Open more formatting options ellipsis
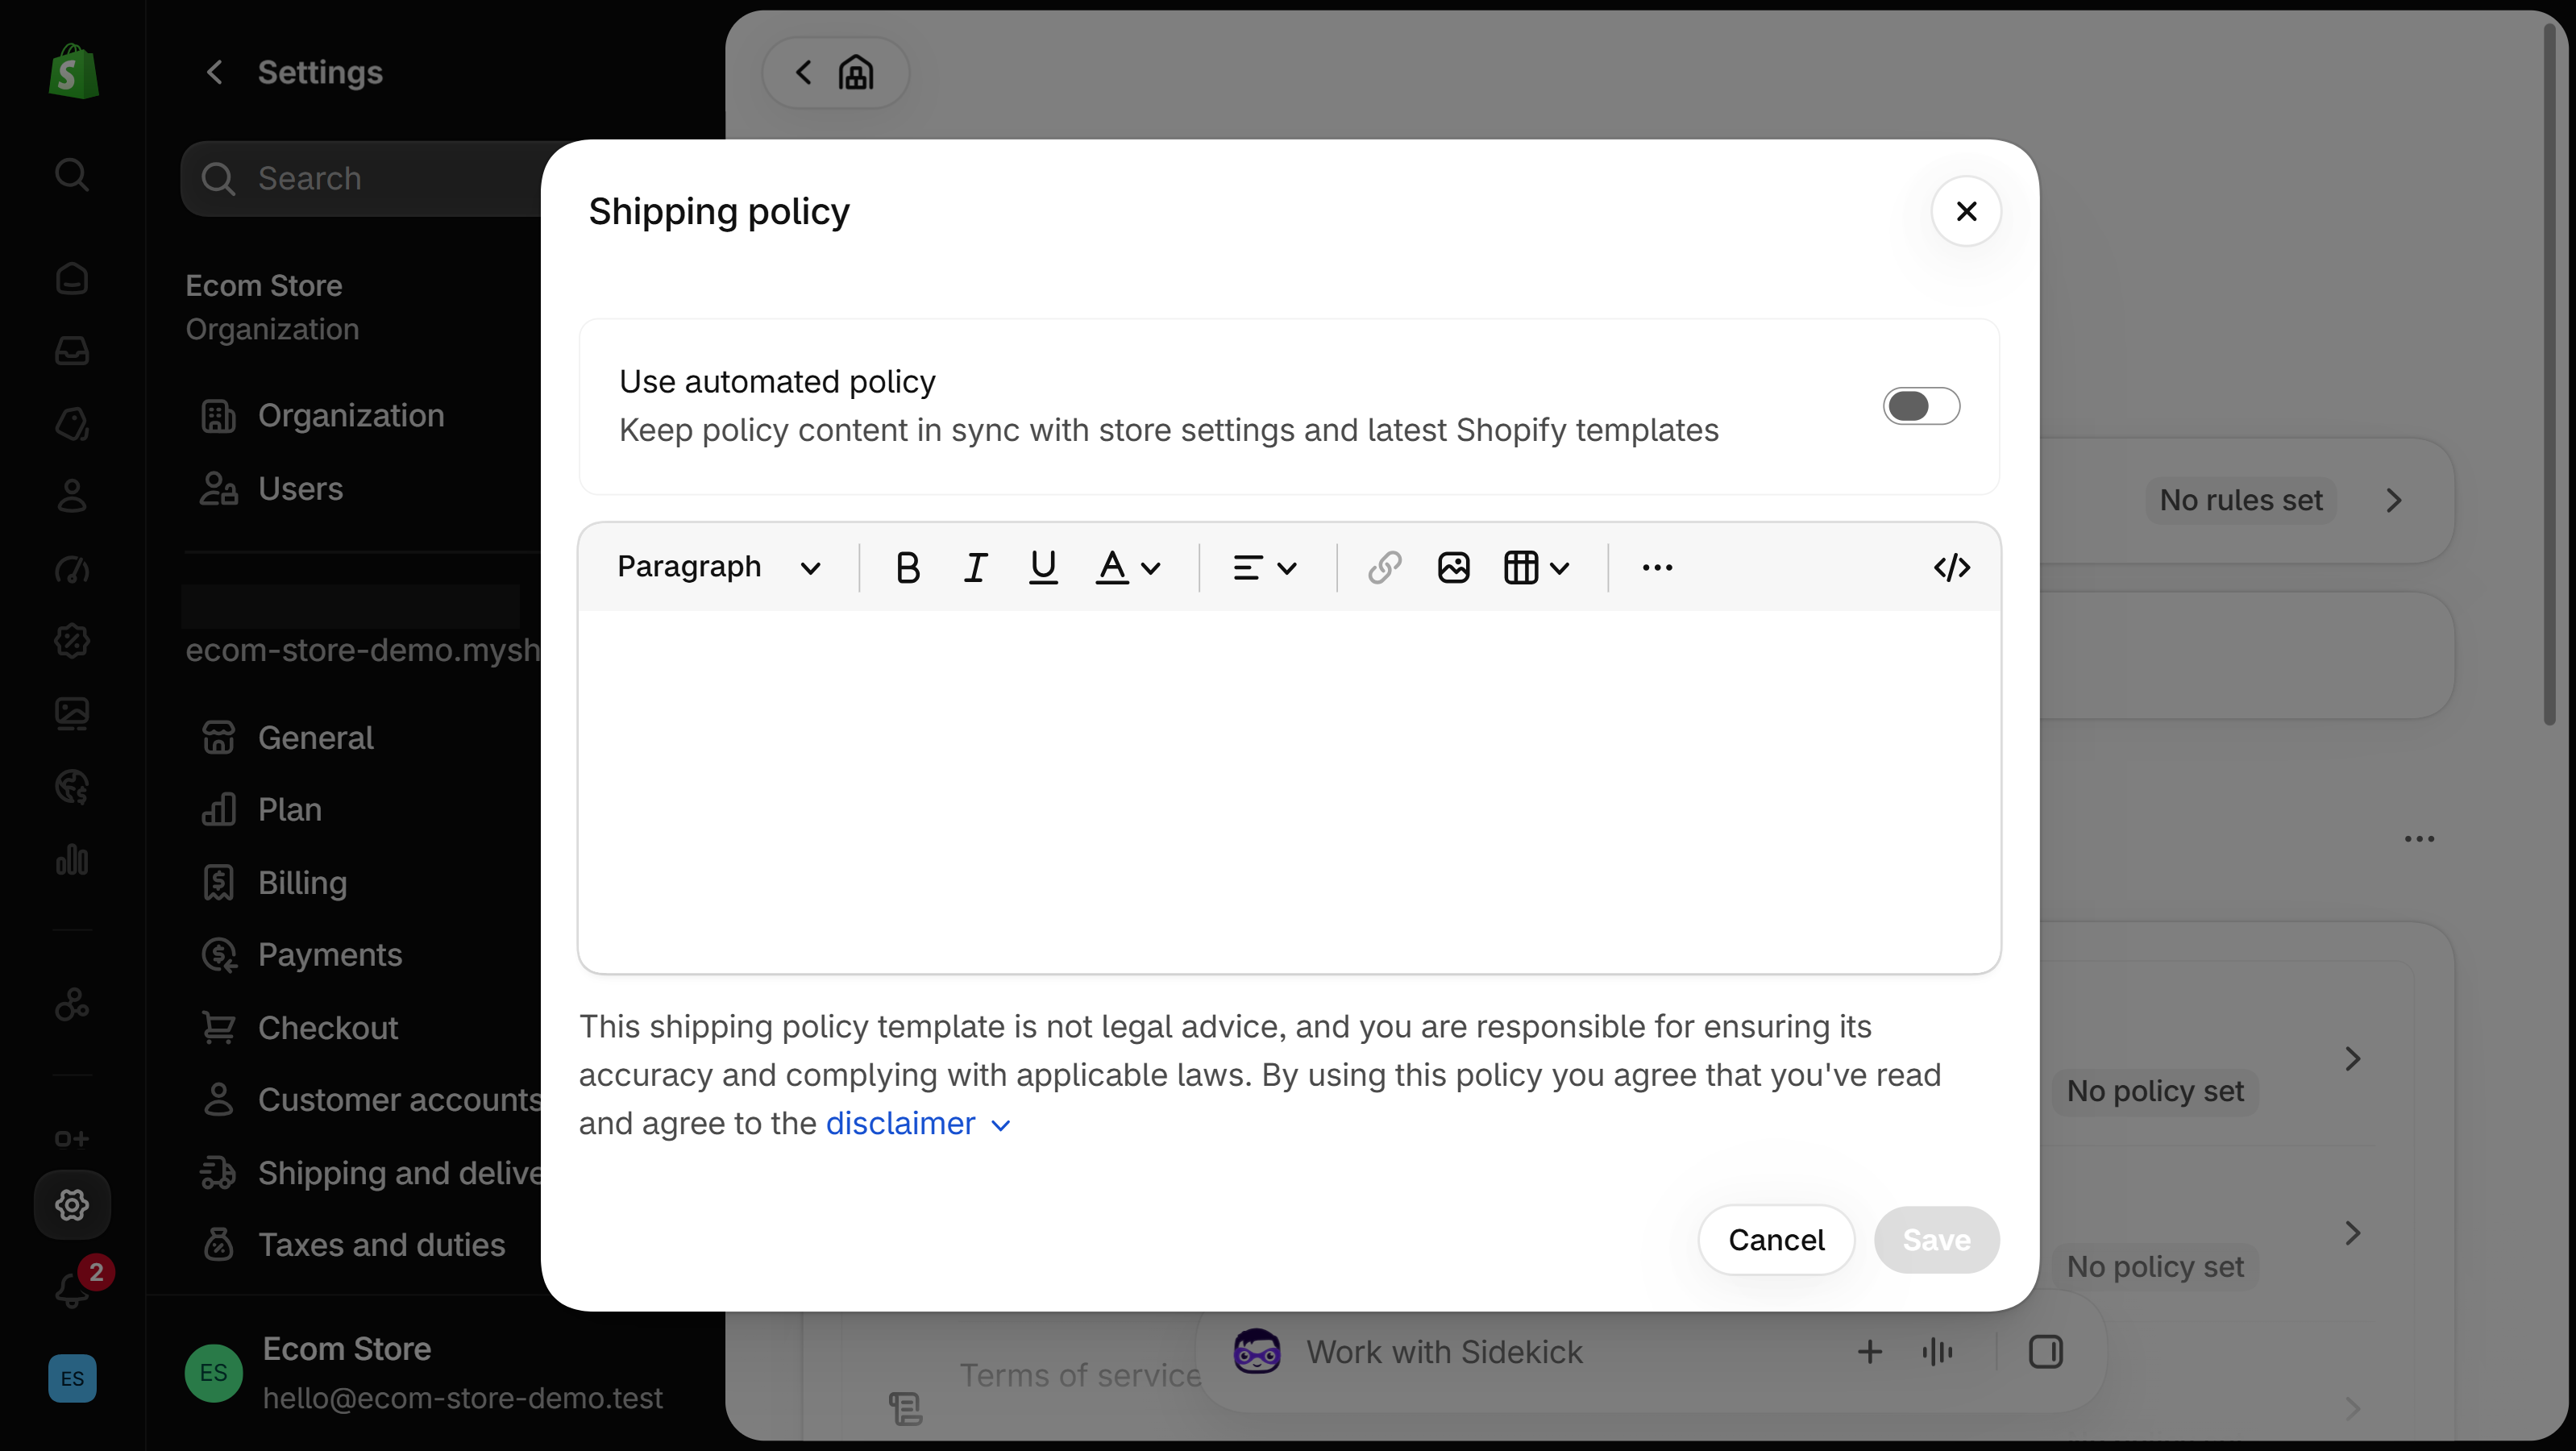 coord(1657,567)
